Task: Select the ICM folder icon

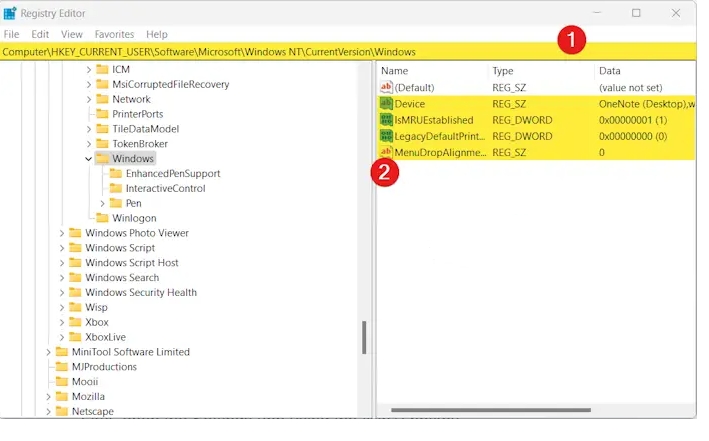Action: pos(103,69)
